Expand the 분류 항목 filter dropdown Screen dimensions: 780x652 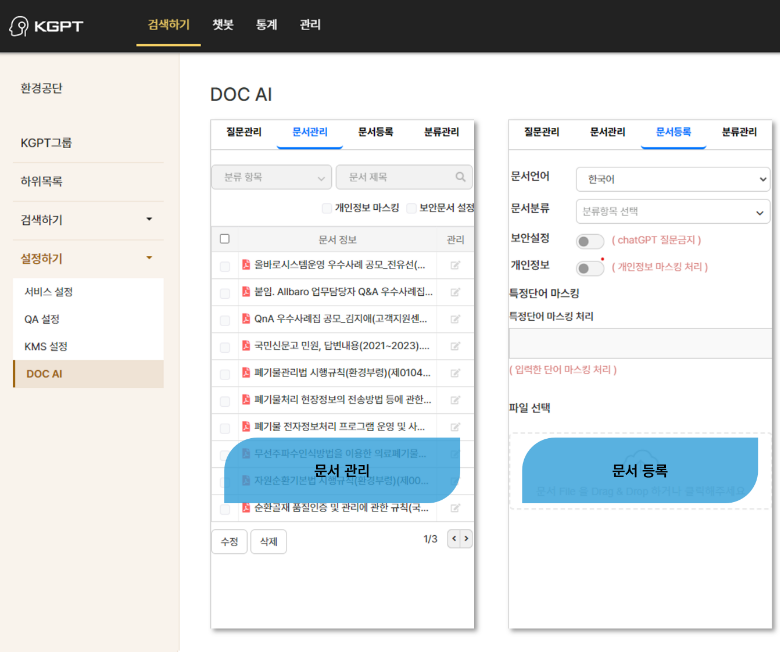[271, 177]
